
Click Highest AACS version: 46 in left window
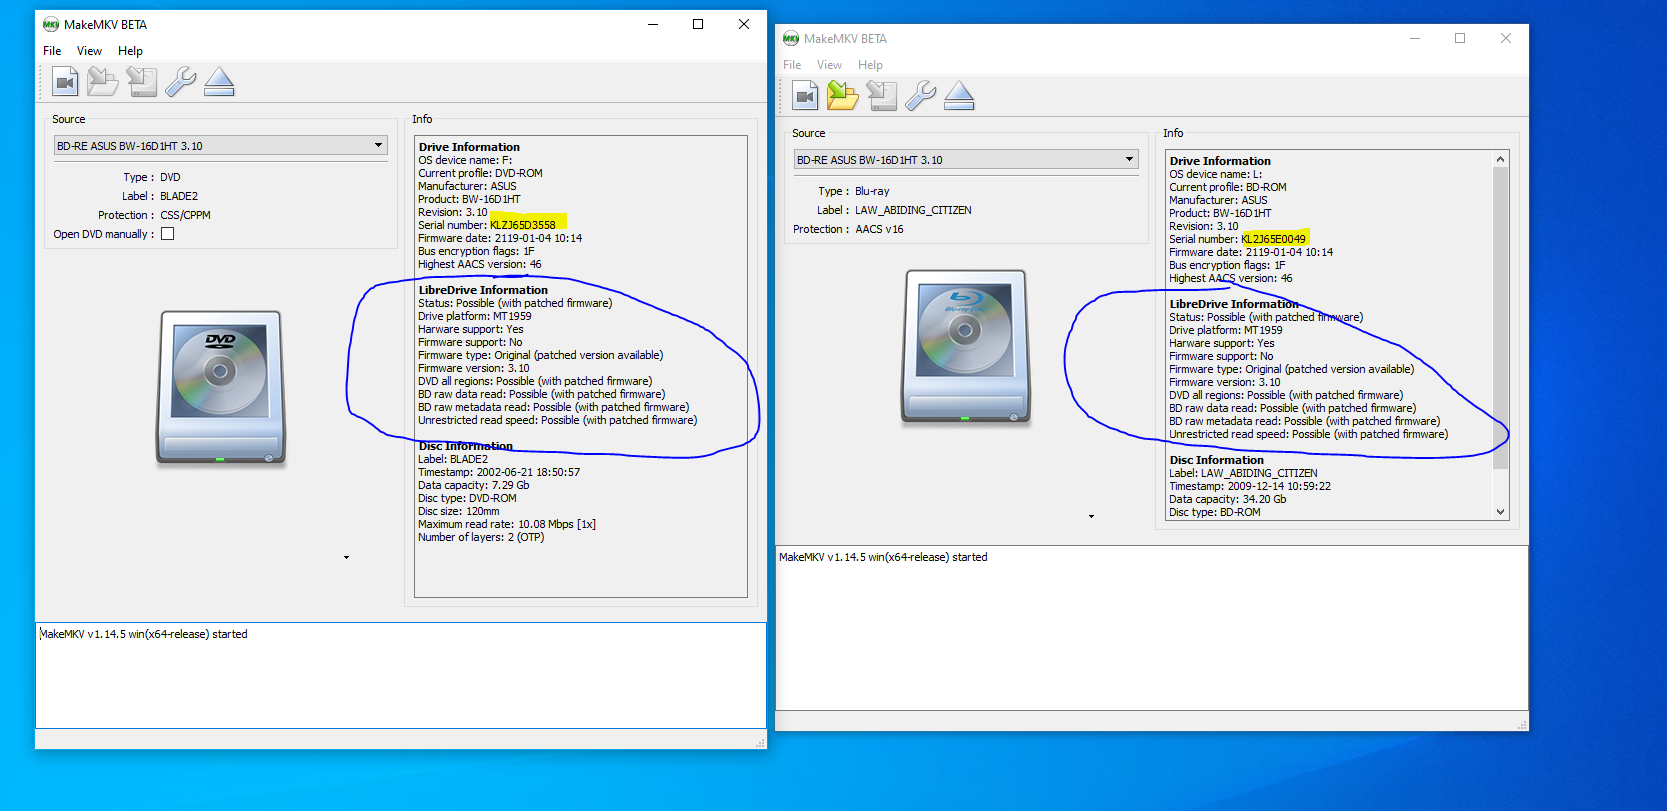pyautogui.click(x=480, y=264)
